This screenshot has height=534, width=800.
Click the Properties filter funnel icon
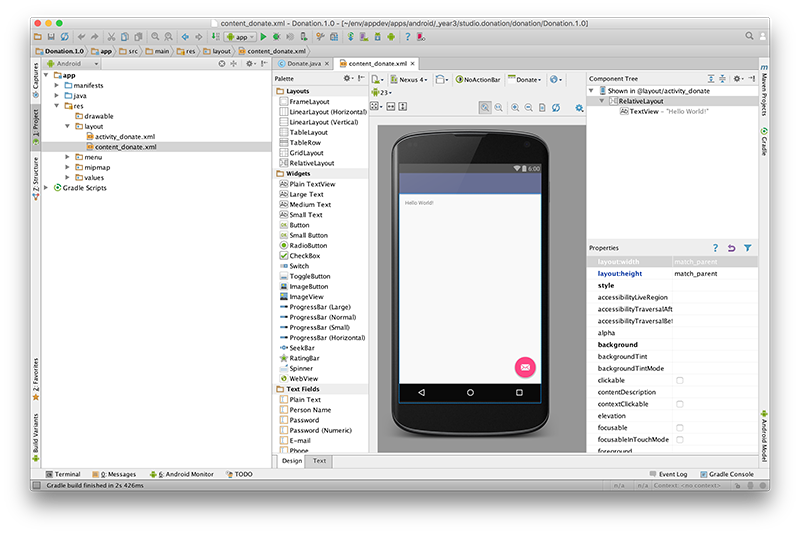(748, 248)
